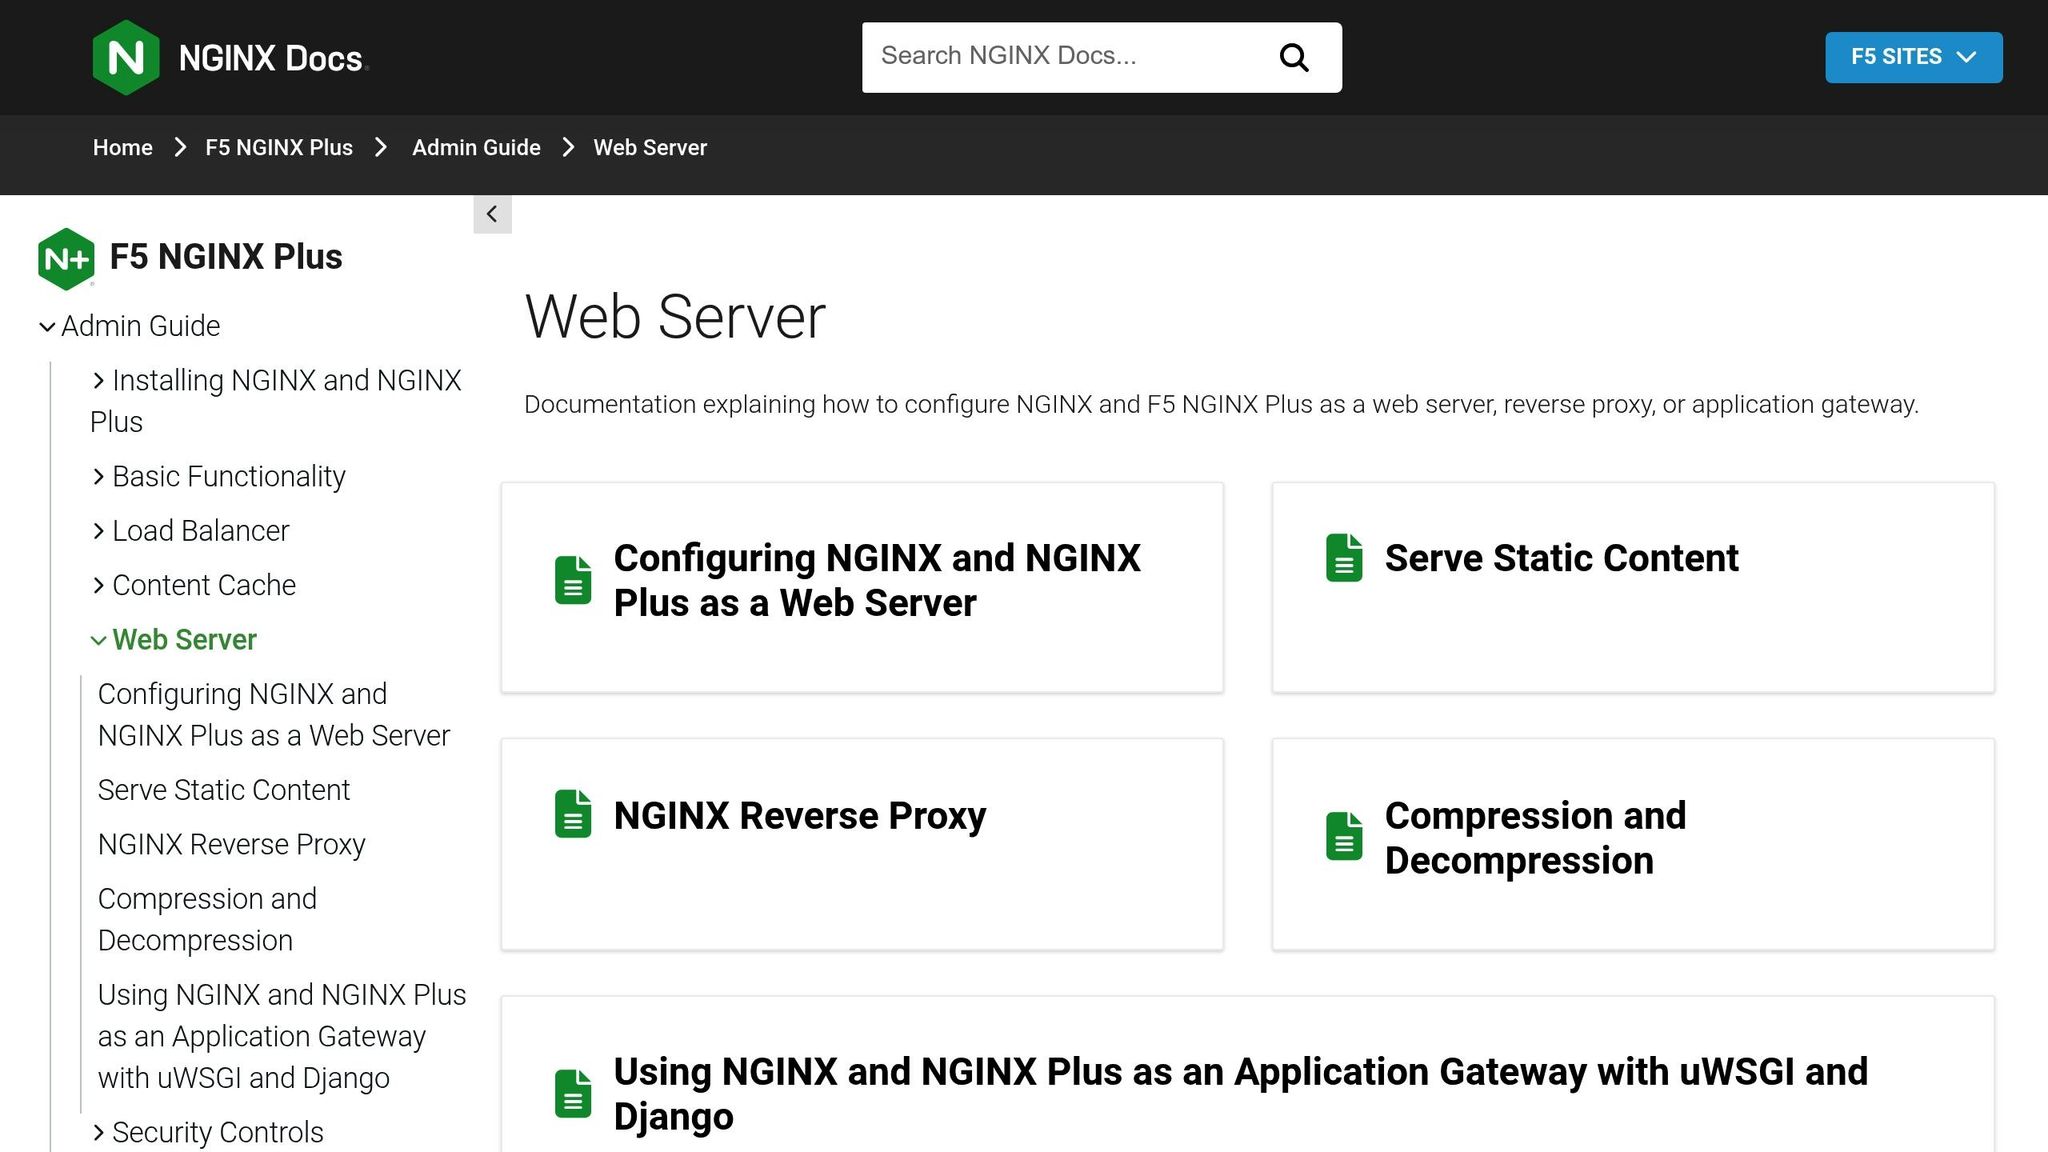
Task: Open sidebar link NGINX Reverse Proxy
Action: 232,844
